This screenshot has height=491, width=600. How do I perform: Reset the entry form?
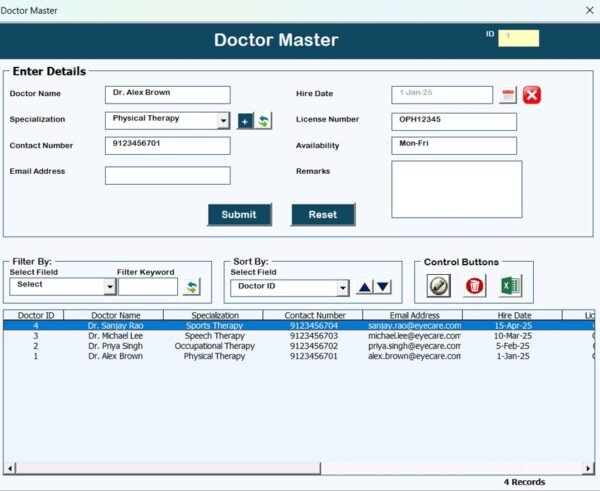tap(323, 215)
